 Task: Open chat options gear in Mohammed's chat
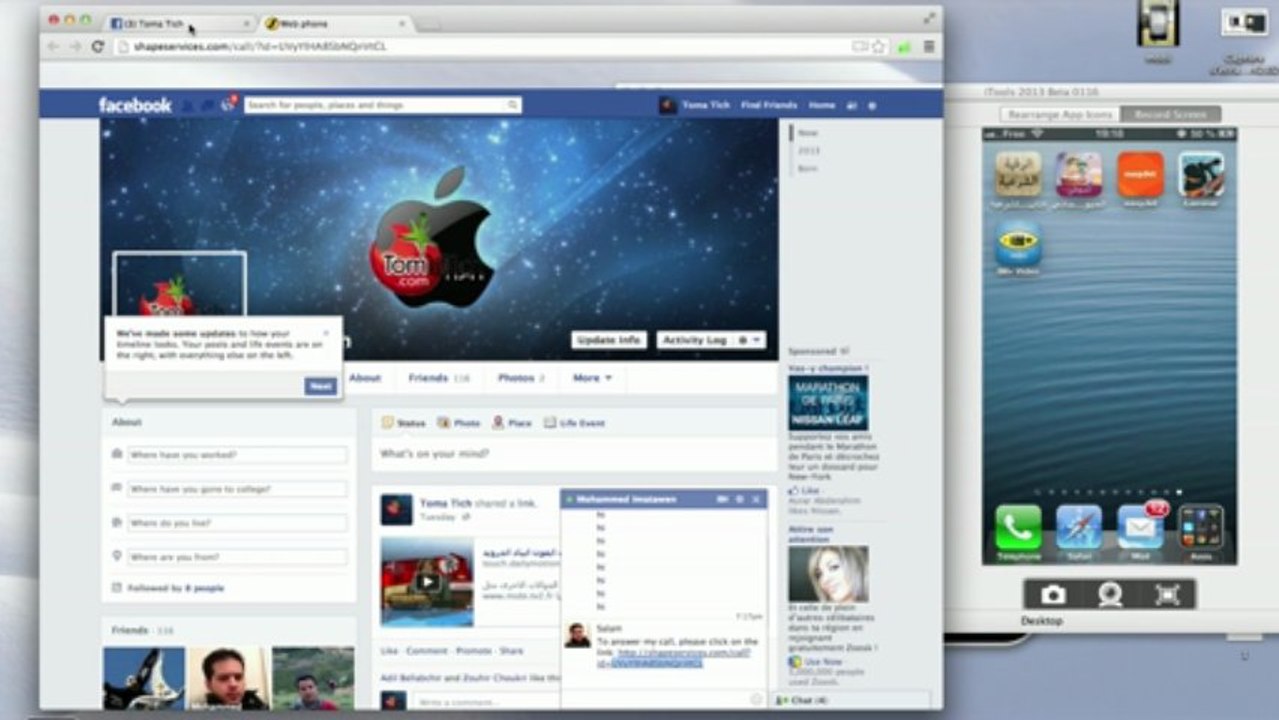point(740,499)
